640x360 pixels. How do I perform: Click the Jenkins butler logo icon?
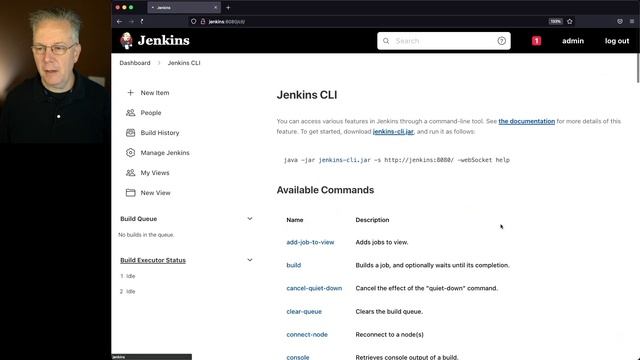point(127,41)
